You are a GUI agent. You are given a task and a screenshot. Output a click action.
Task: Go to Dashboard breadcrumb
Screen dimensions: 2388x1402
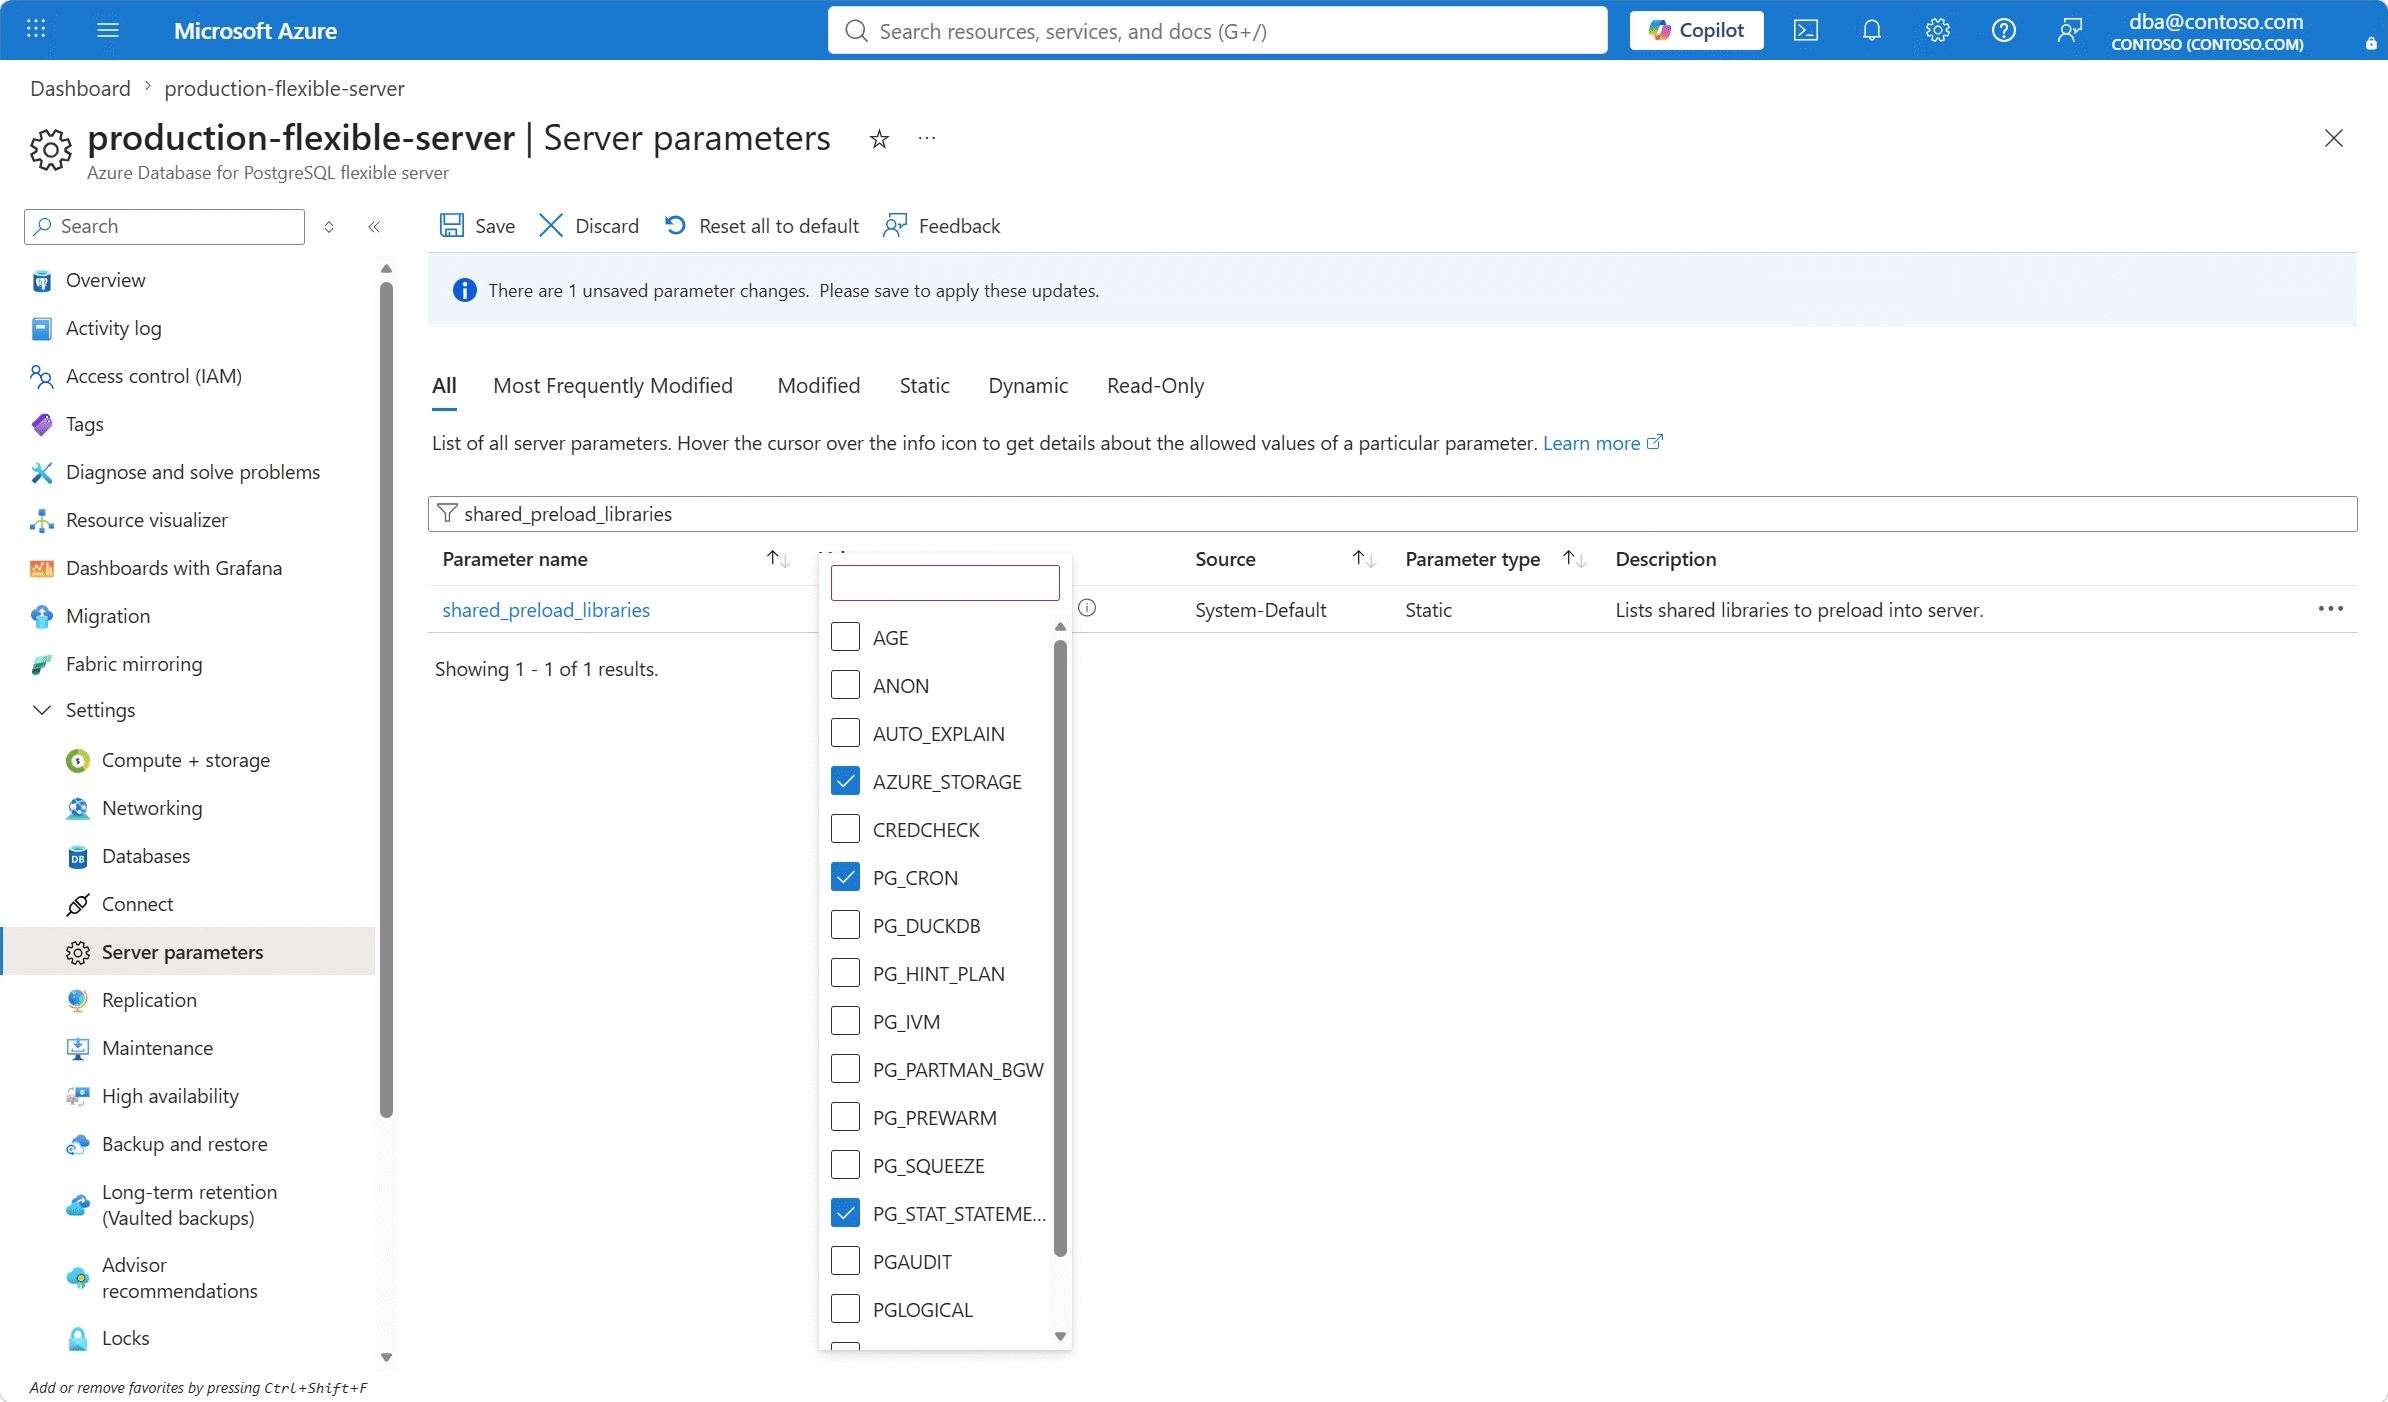point(80,88)
